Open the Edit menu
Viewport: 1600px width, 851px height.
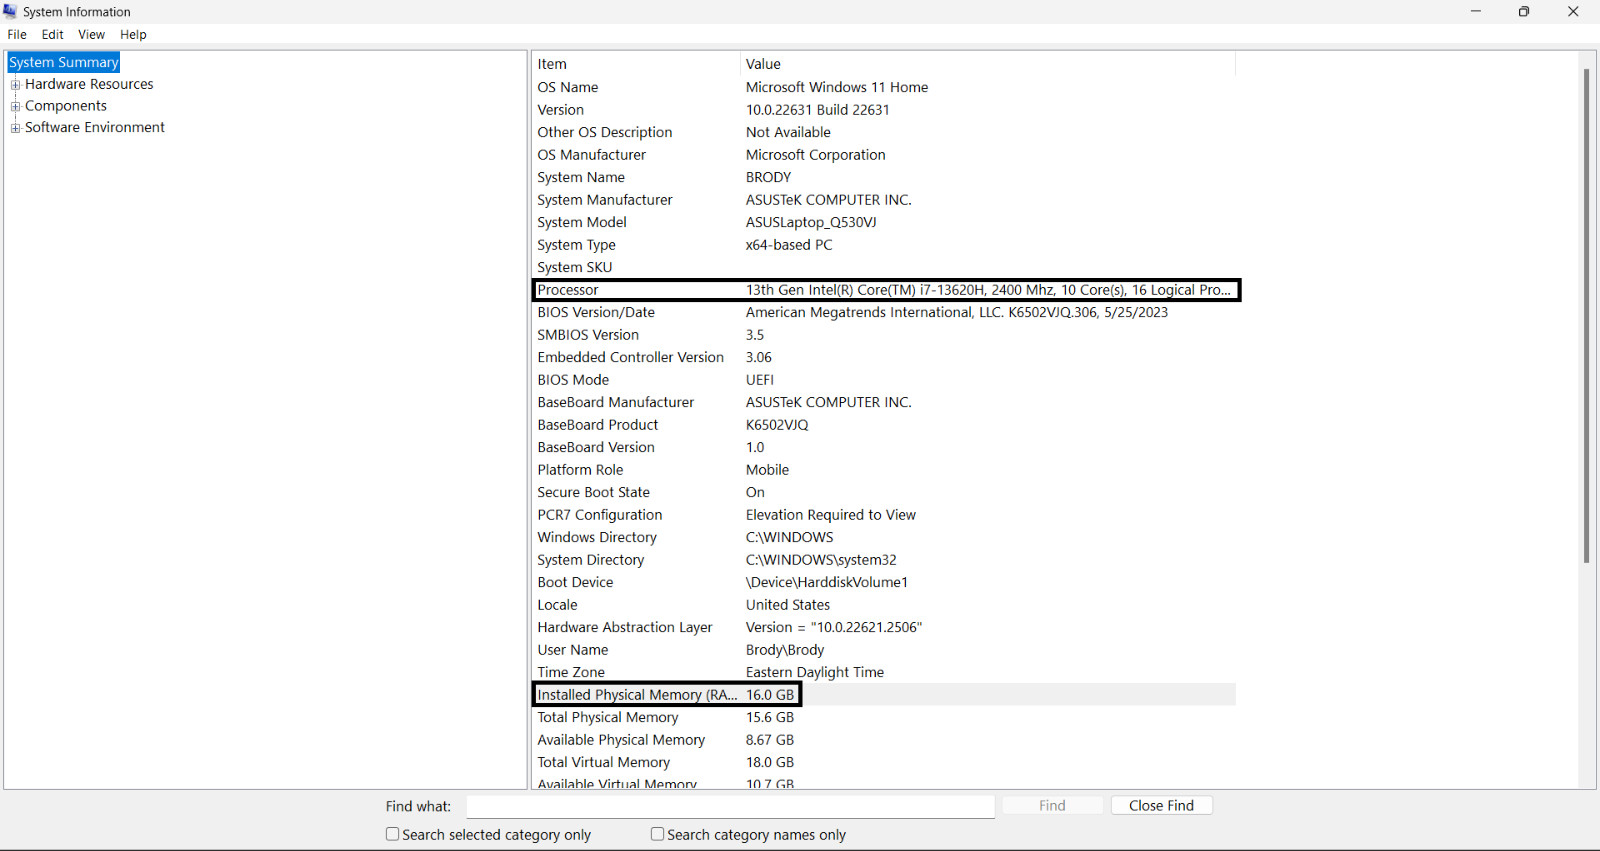pyautogui.click(x=53, y=34)
